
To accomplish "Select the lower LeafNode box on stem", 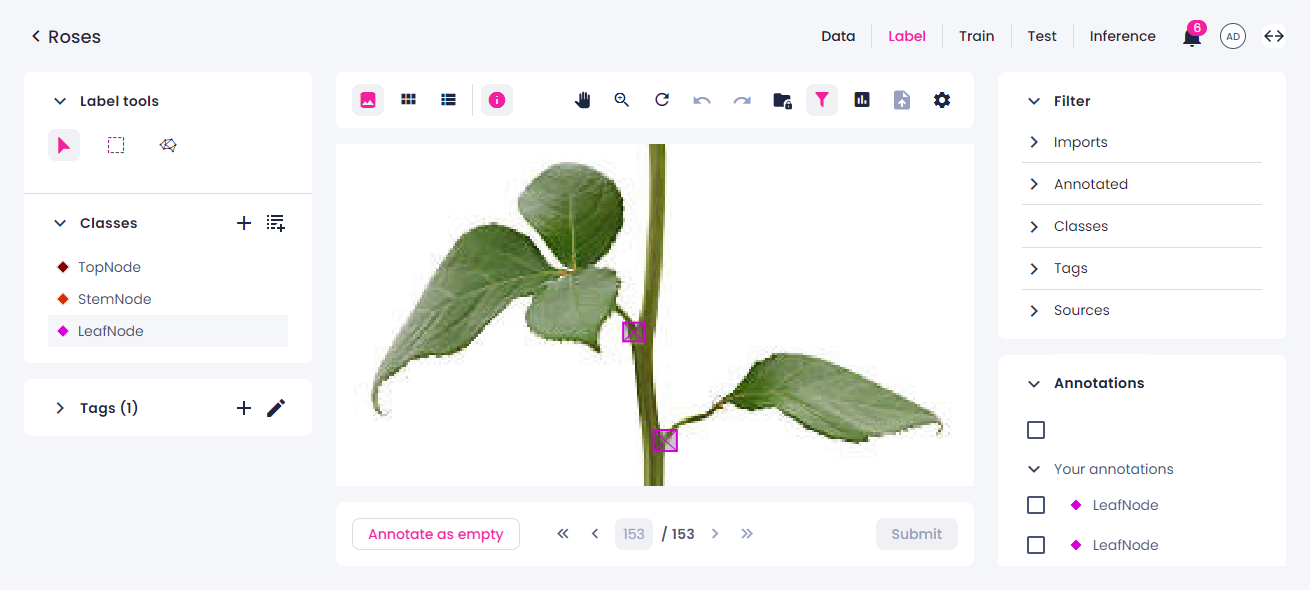I will point(665,440).
